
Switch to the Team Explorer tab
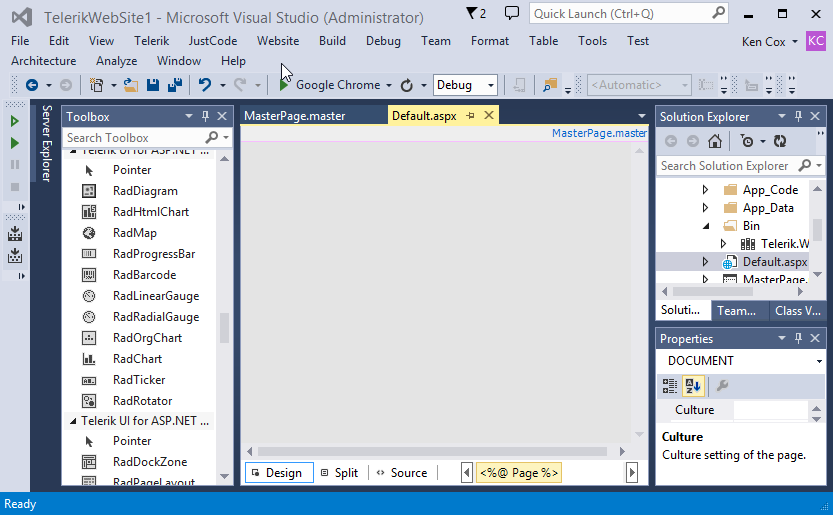(x=737, y=311)
